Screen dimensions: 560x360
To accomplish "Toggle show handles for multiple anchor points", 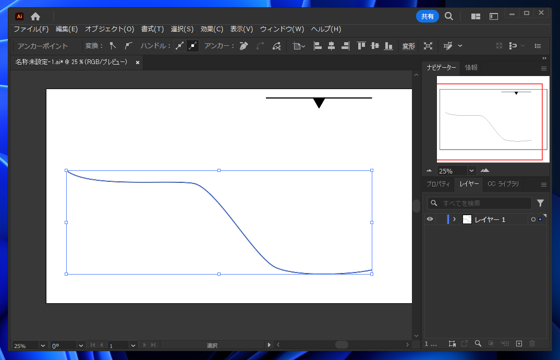I will pyautogui.click(x=180, y=46).
